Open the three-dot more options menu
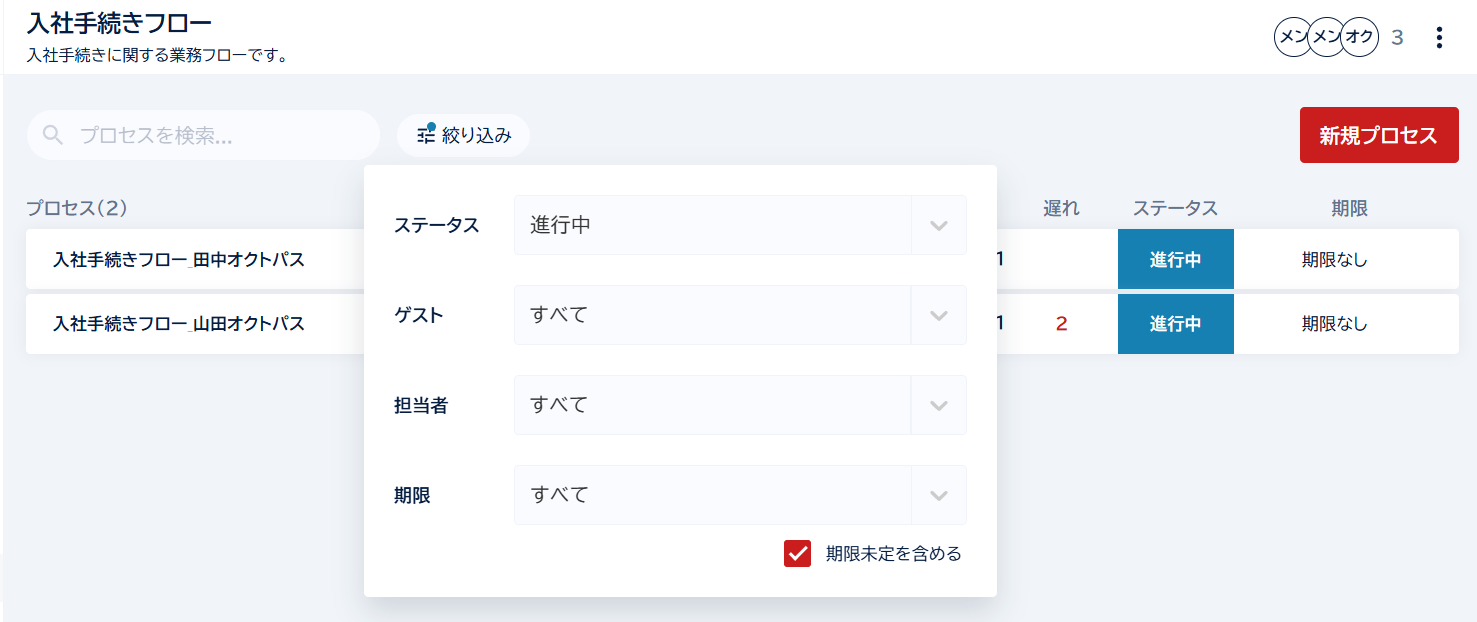The image size is (1477, 622). click(1439, 38)
